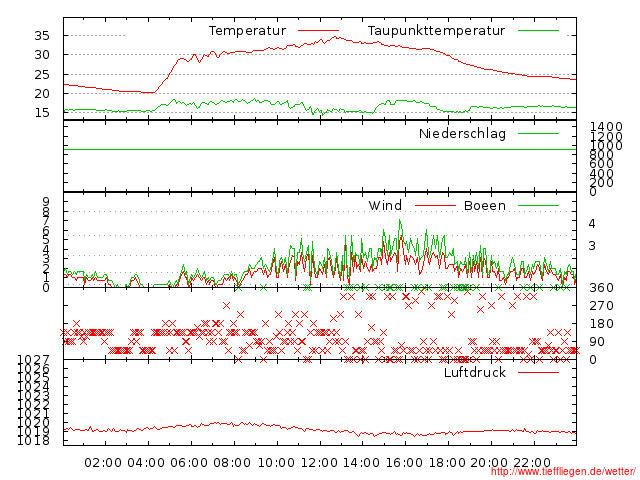Click the red Wind legend line
Screen dimensions: 640x480
(x=435, y=205)
